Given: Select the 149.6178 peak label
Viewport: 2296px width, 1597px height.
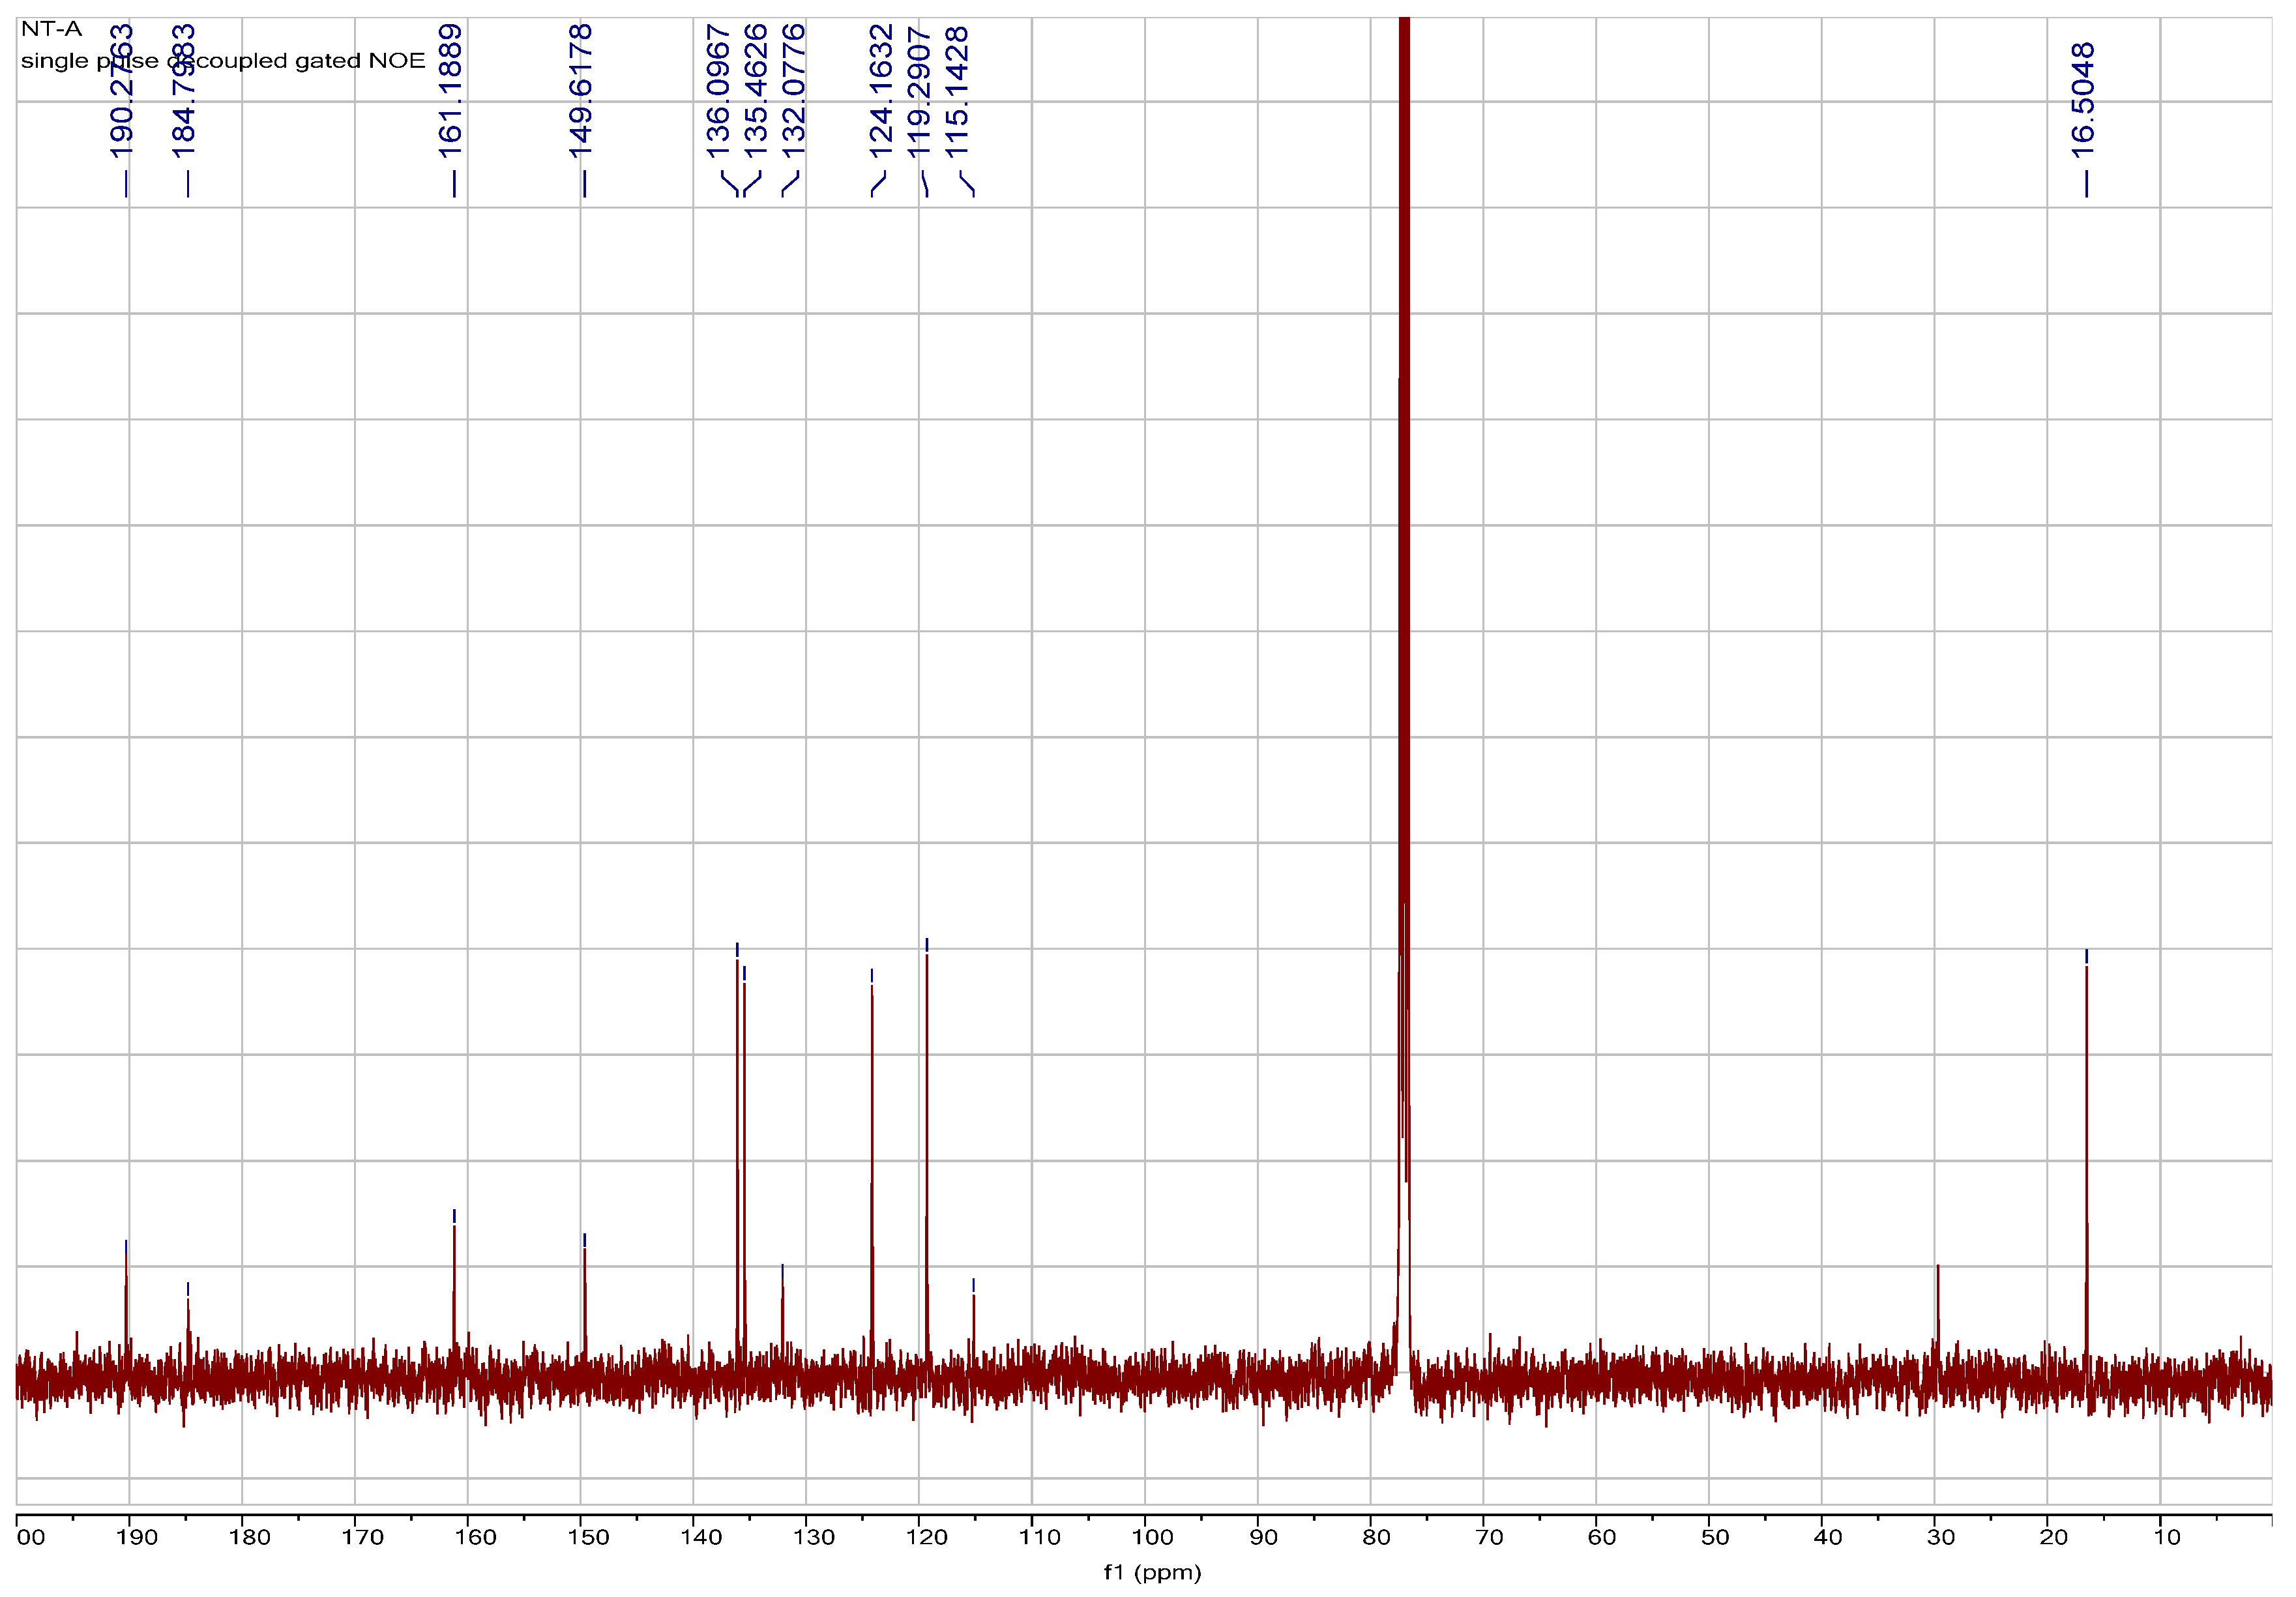Looking at the screenshot, I should [x=580, y=91].
